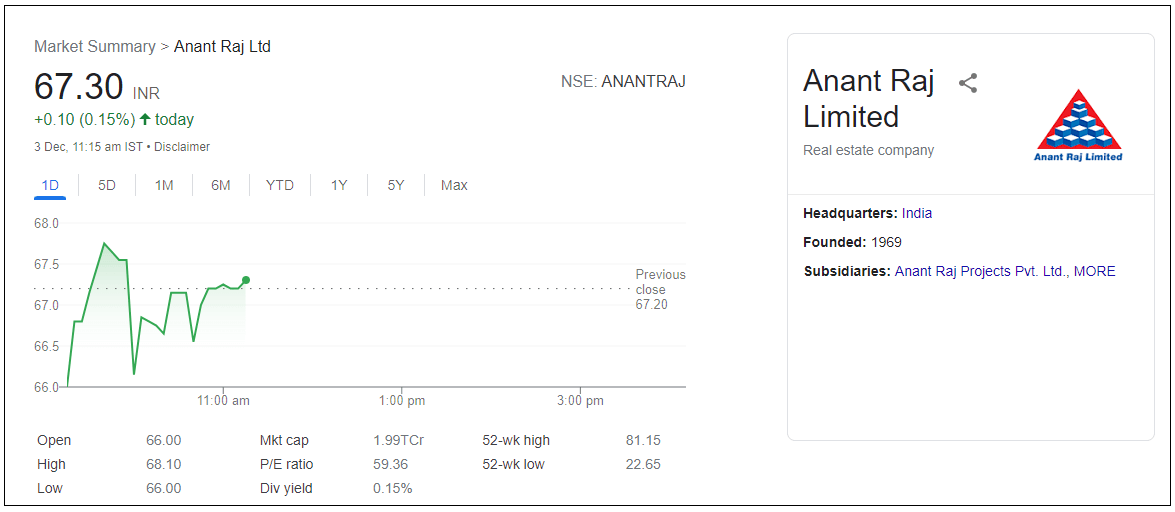Click the green current price dot on chart
Image resolution: width=1175 pixels, height=512 pixels.
click(246, 280)
